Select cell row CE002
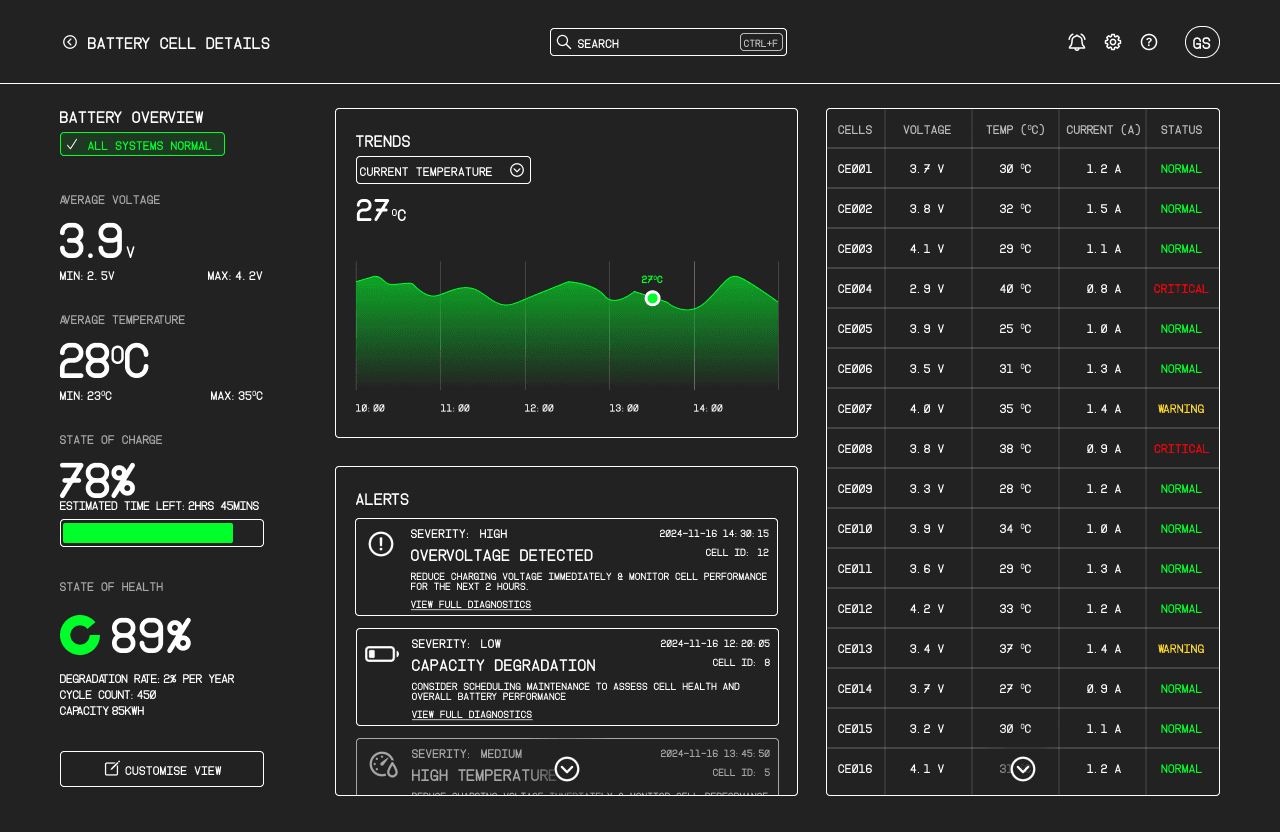 [1023, 209]
